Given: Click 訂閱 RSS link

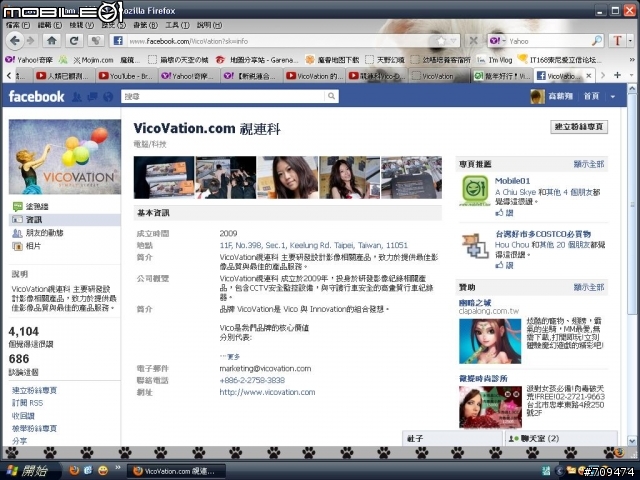Looking at the screenshot, I should pos(27,403).
